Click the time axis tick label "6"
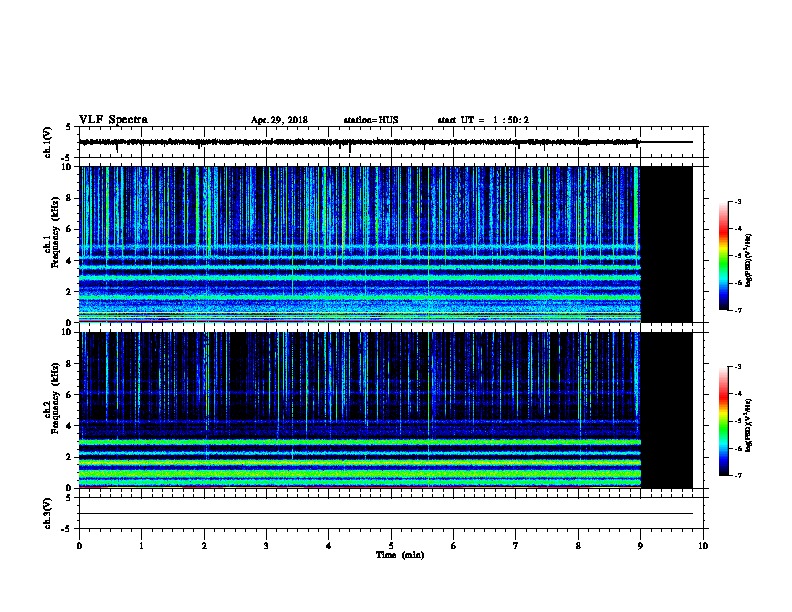Screen dimensions: 792x612 tap(454, 545)
